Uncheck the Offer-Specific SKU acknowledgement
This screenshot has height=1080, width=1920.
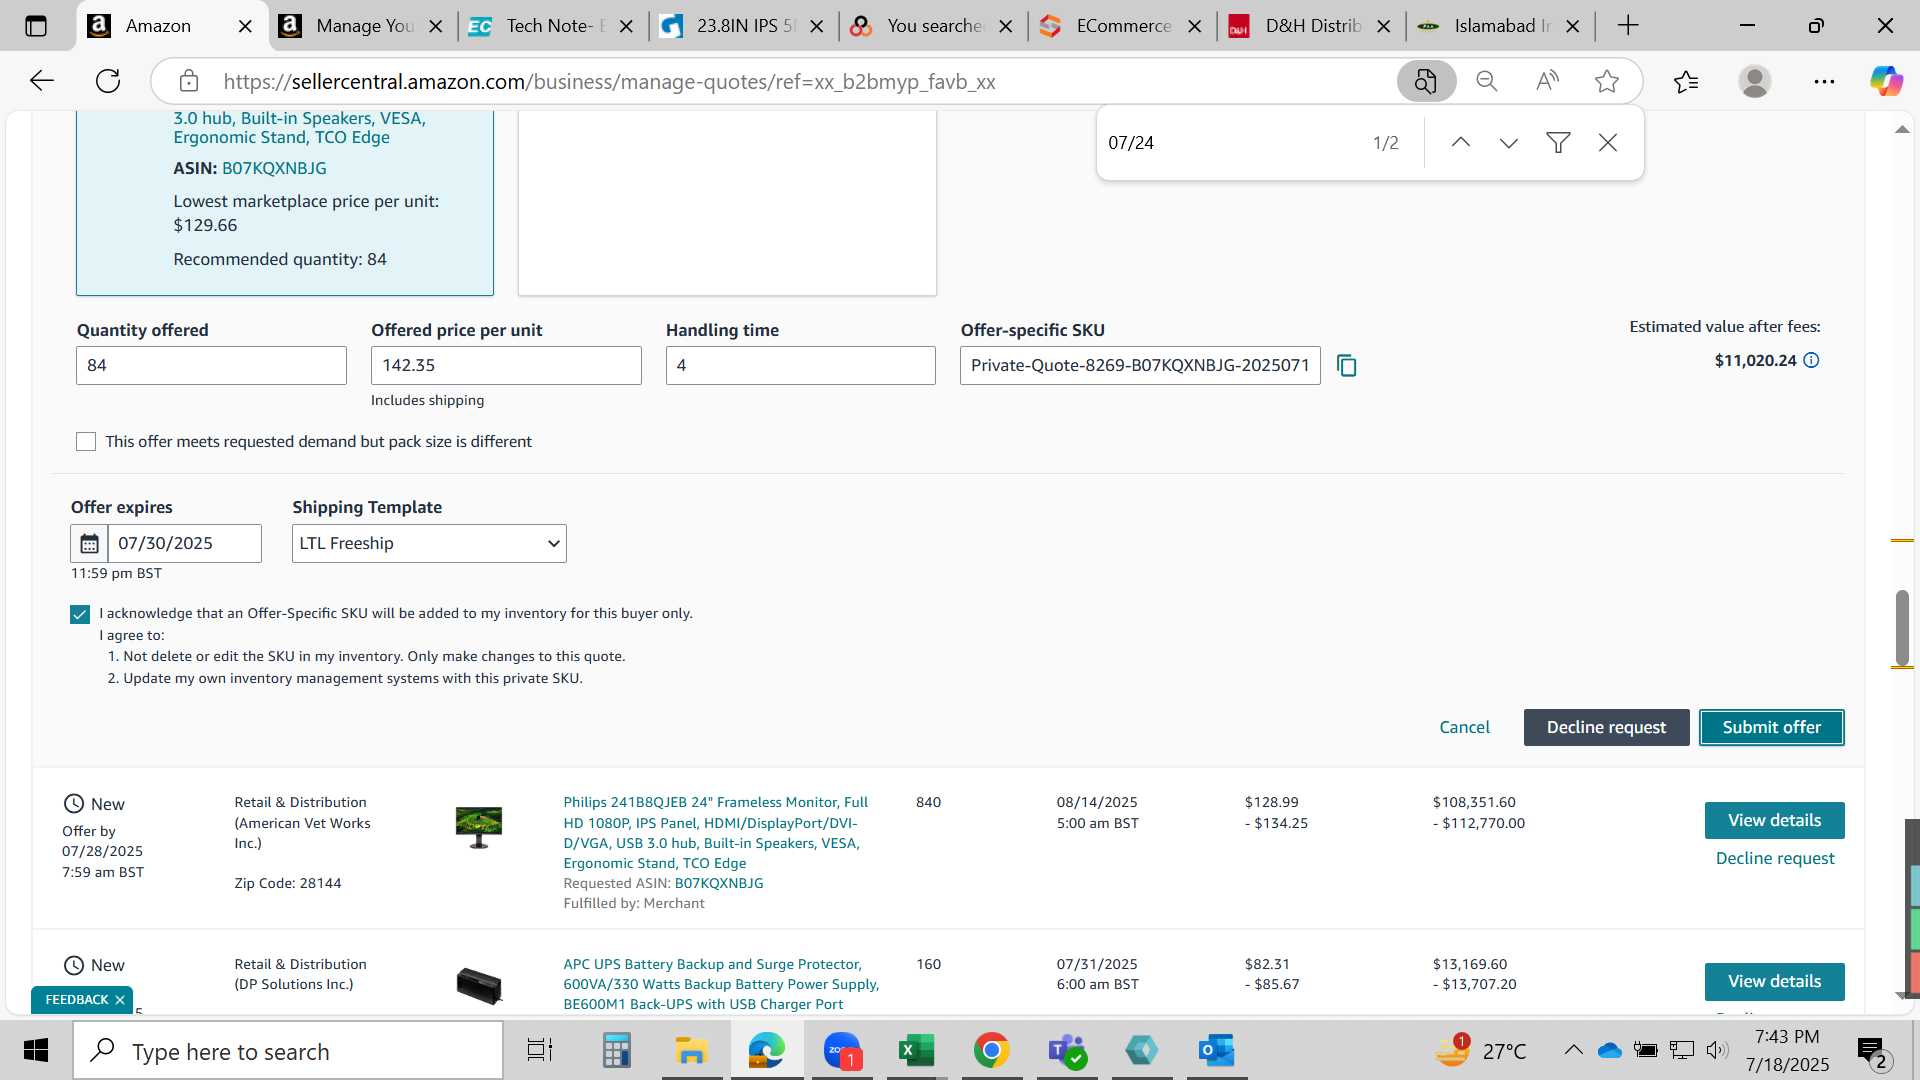click(x=80, y=615)
